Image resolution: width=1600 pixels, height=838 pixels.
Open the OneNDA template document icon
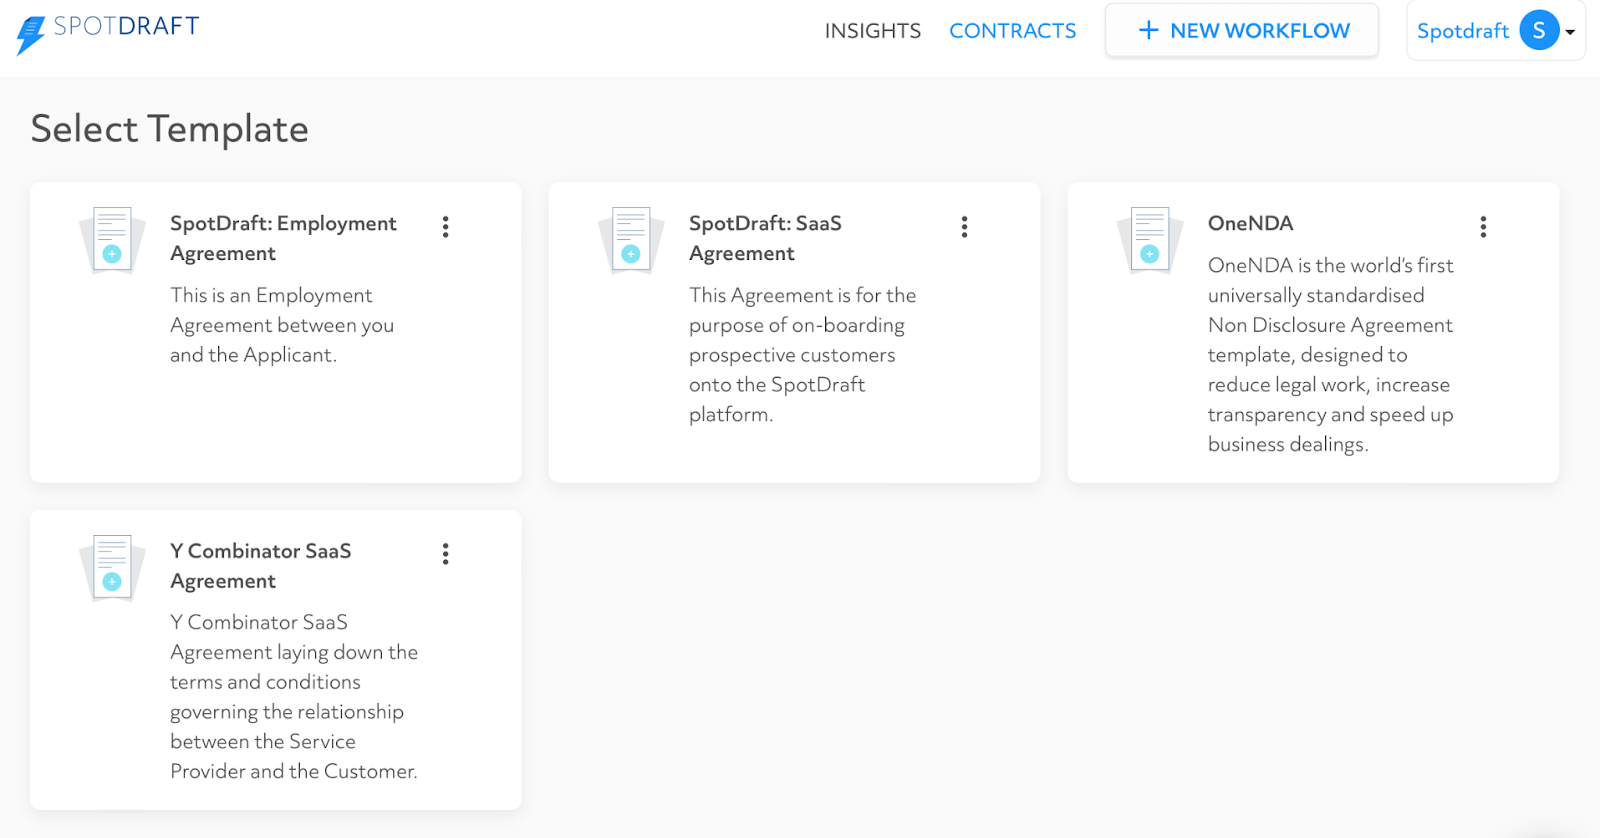1150,240
